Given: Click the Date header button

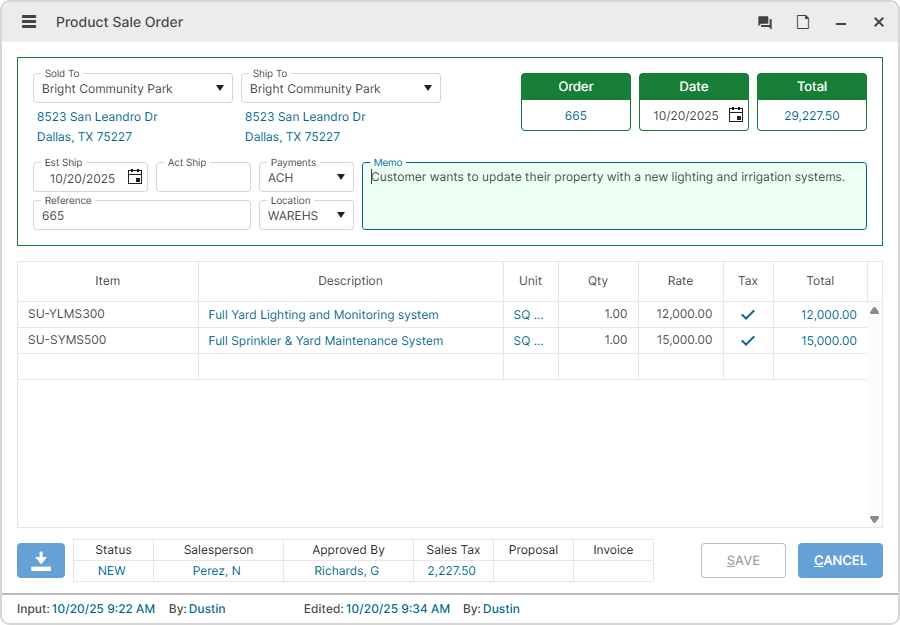Looking at the screenshot, I should [693, 87].
